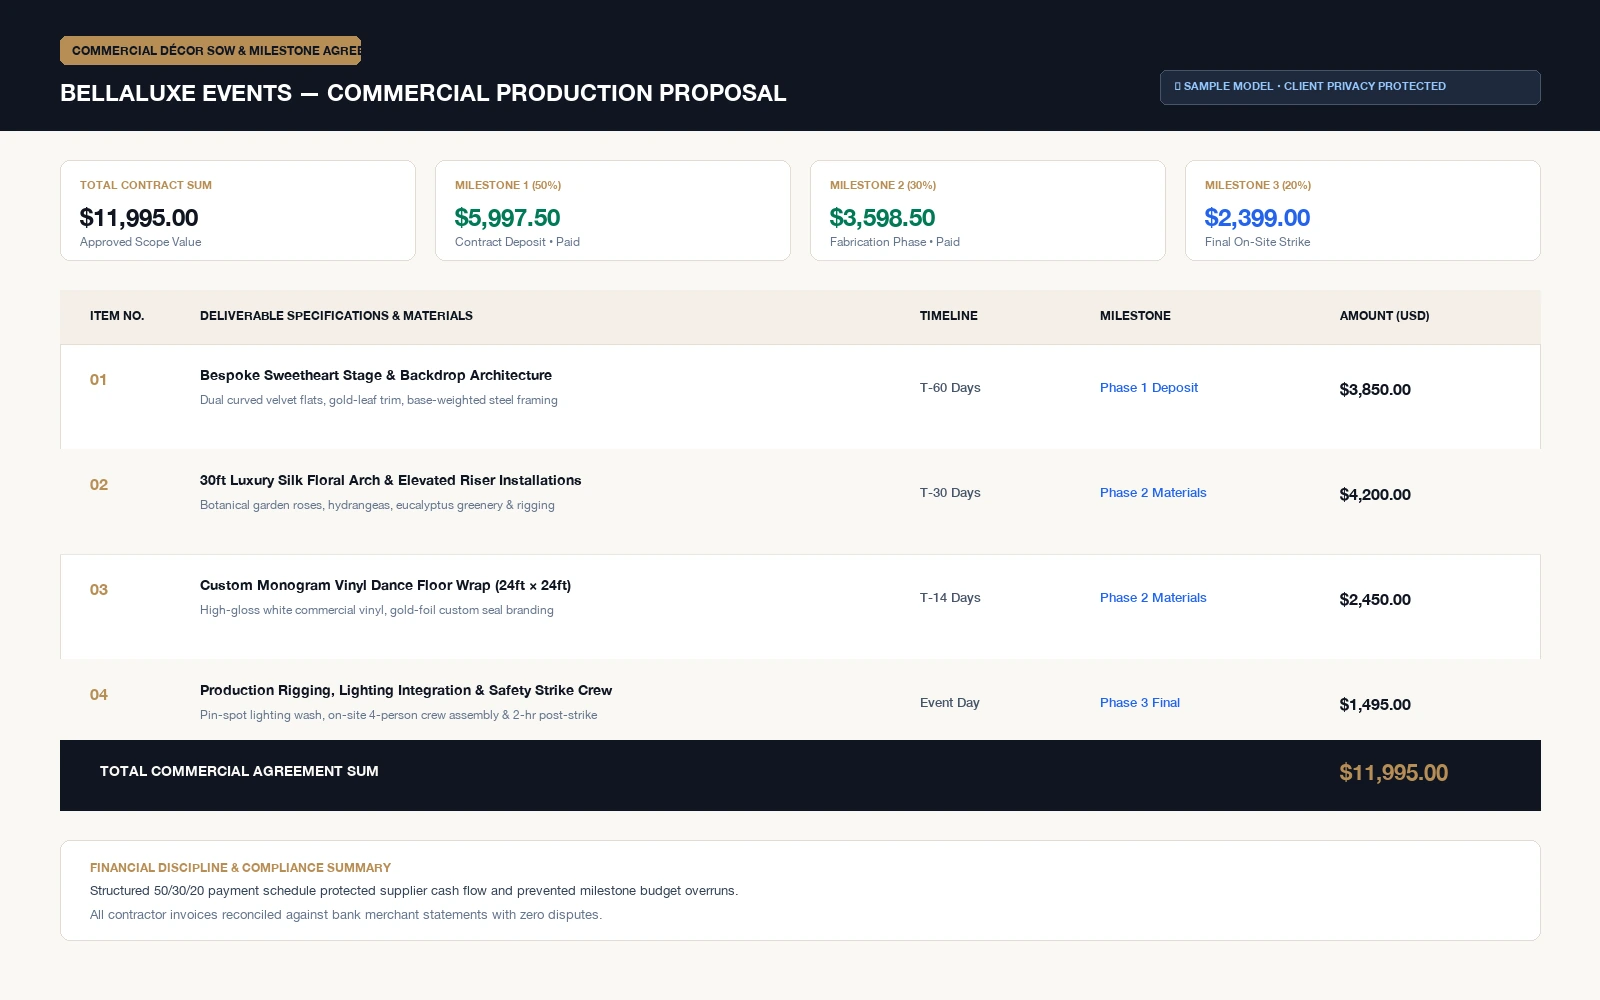Click the Financial Discipline & Compliance Summary heading
1600x1000 pixels.
pyautogui.click(x=240, y=868)
